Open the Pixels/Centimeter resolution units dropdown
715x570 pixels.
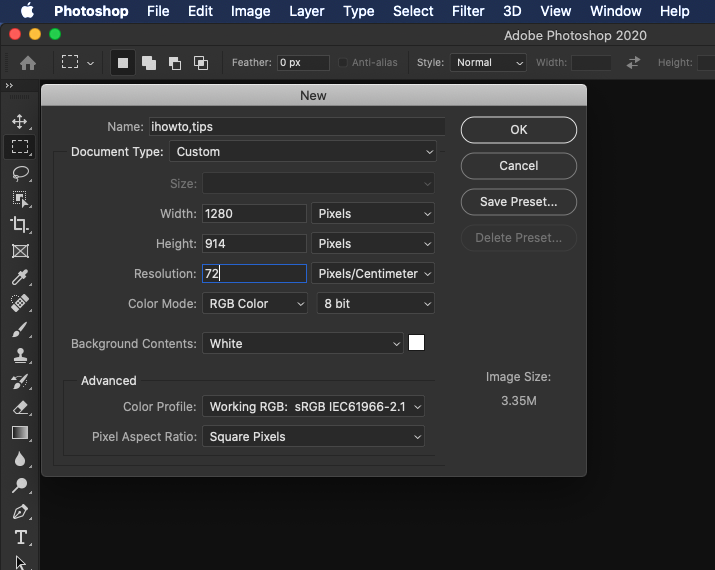(373, 273)
